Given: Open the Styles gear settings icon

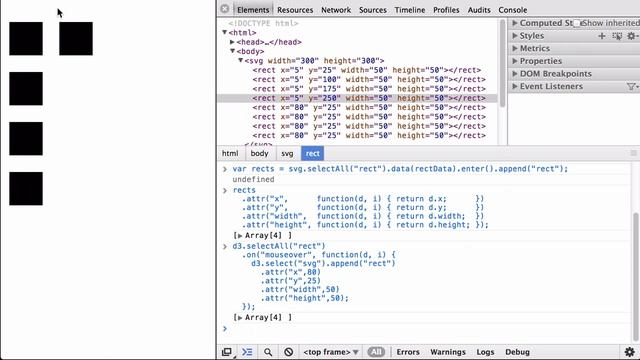Looking at the screenshot, I should 631,36.
